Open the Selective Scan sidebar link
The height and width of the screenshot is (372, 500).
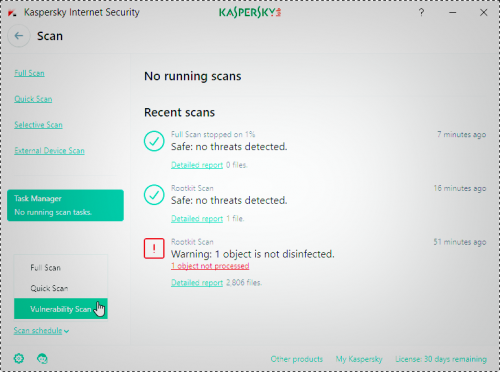pyautogui.click(x=38, y=125)
